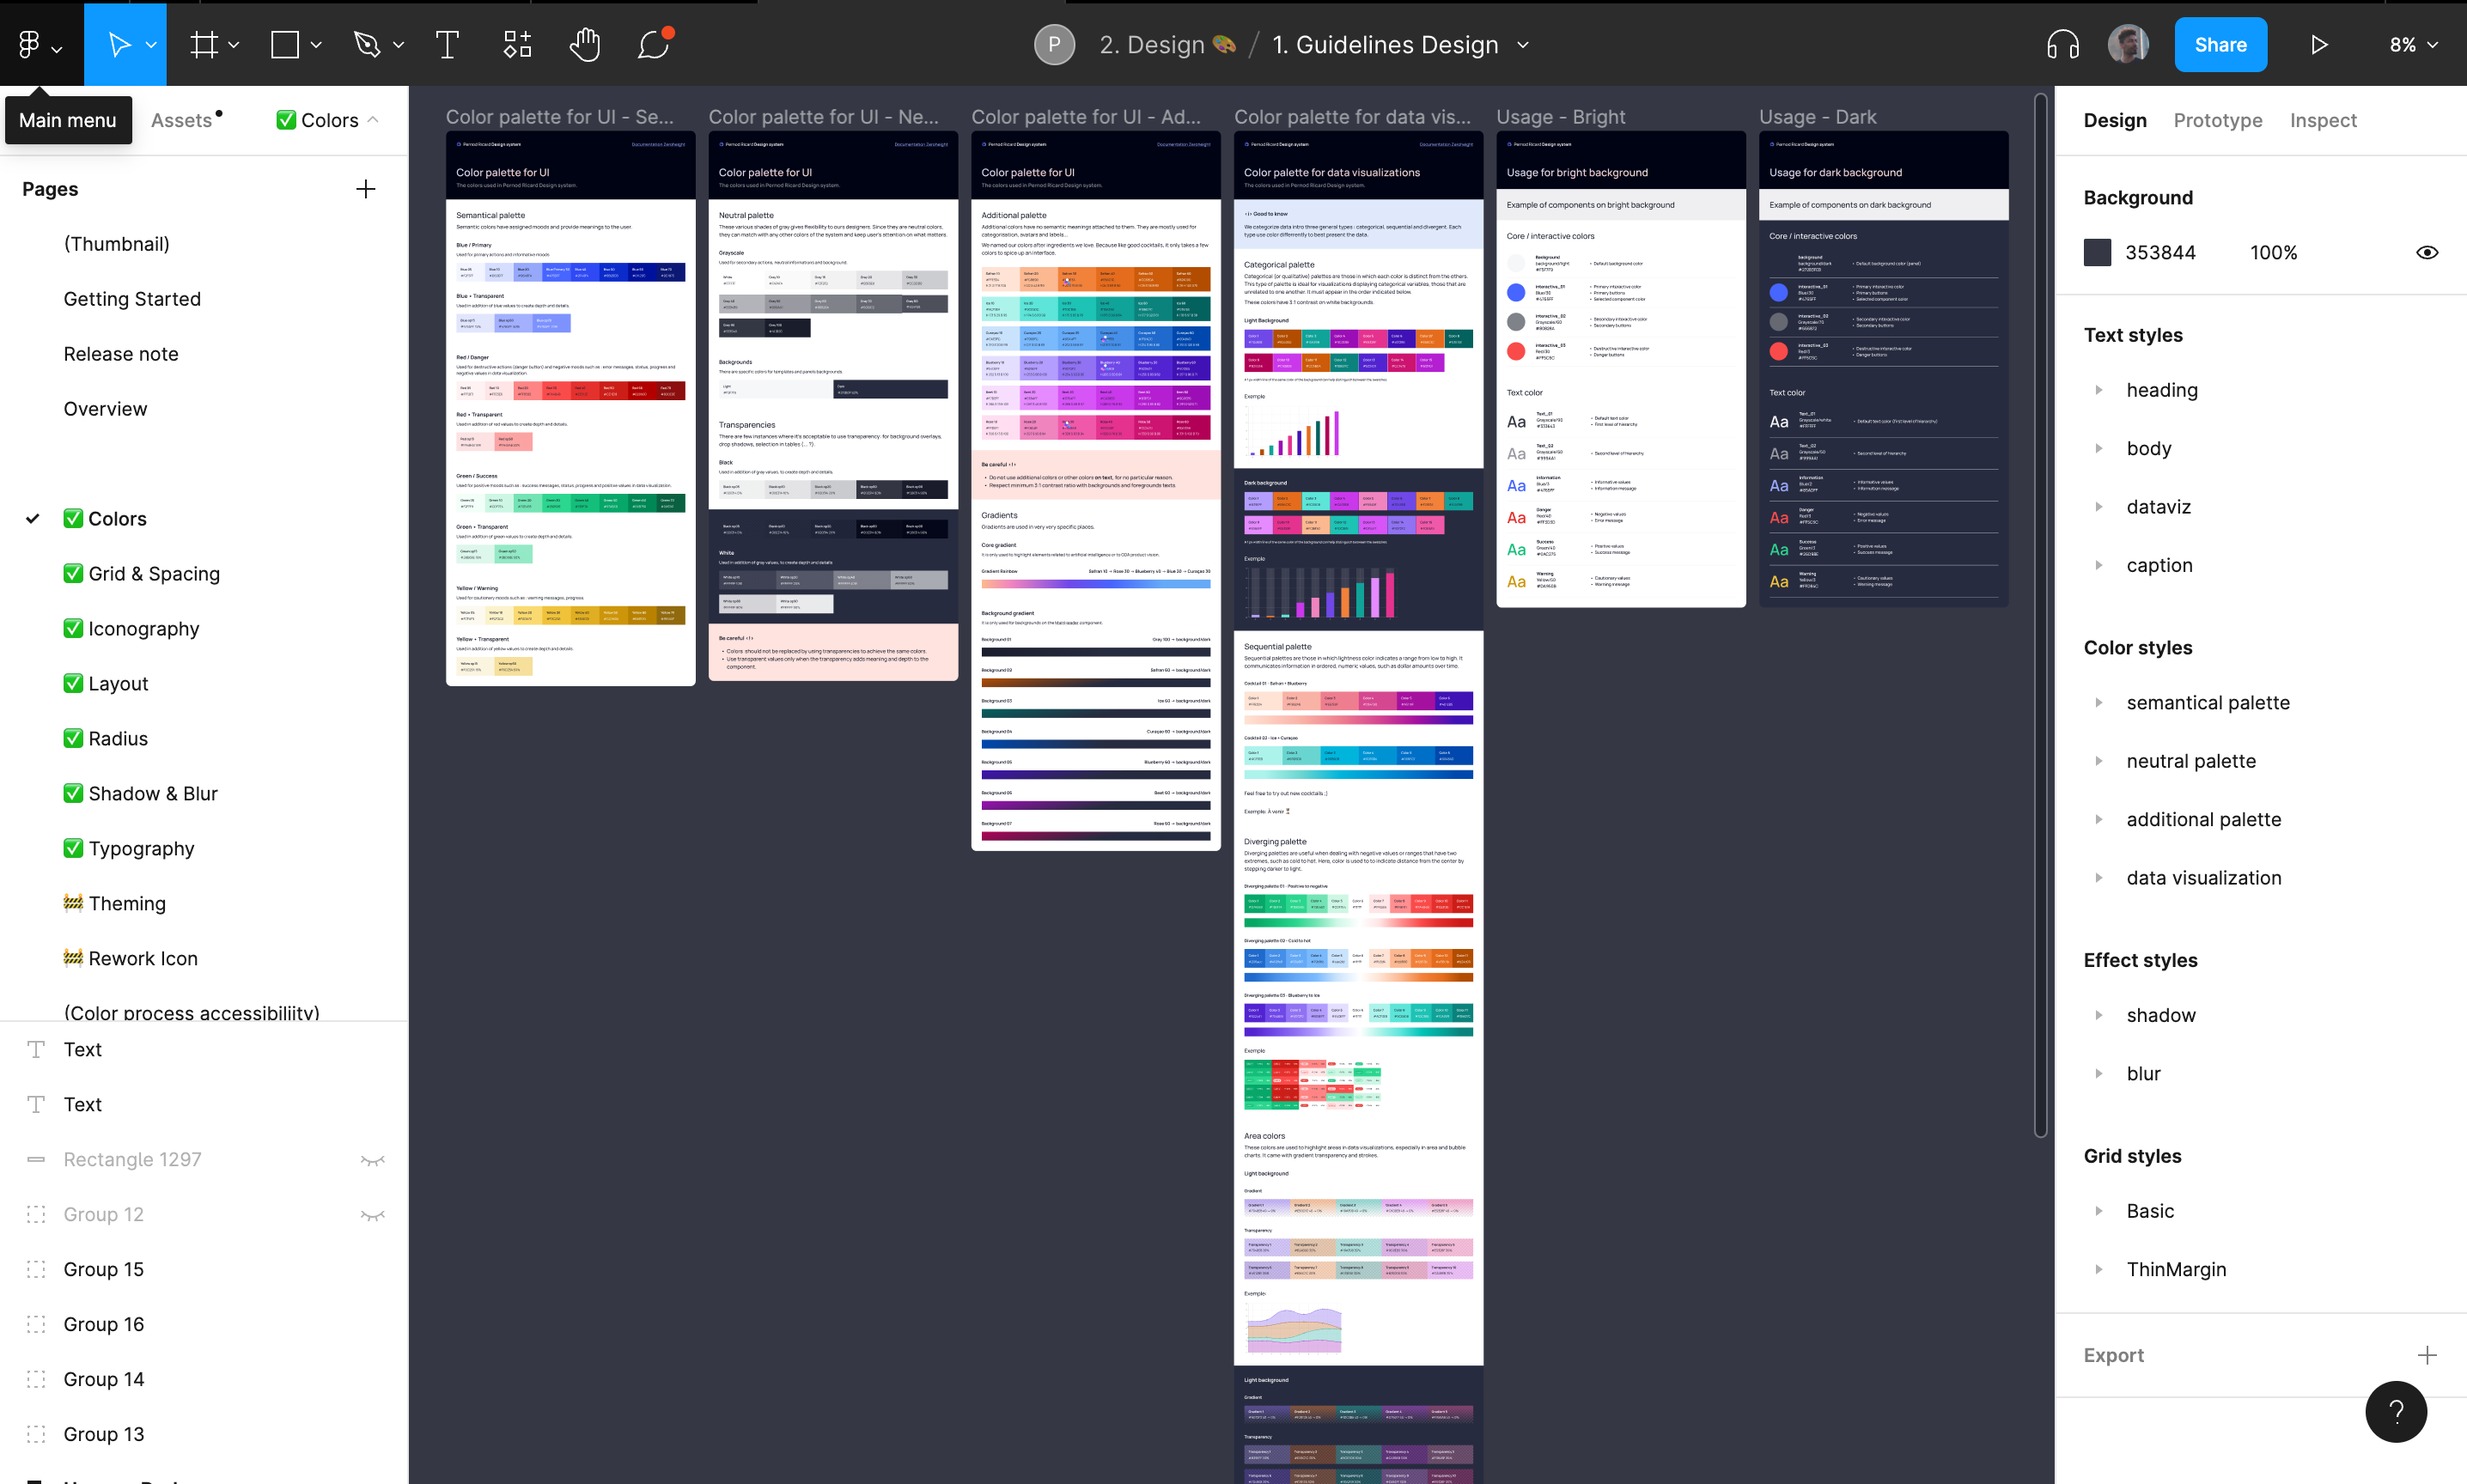Image resolution: width=2467 pixels, height=1484 pixels.
Task: Click the 353844 background color swatch
Action: point(2097,252)
